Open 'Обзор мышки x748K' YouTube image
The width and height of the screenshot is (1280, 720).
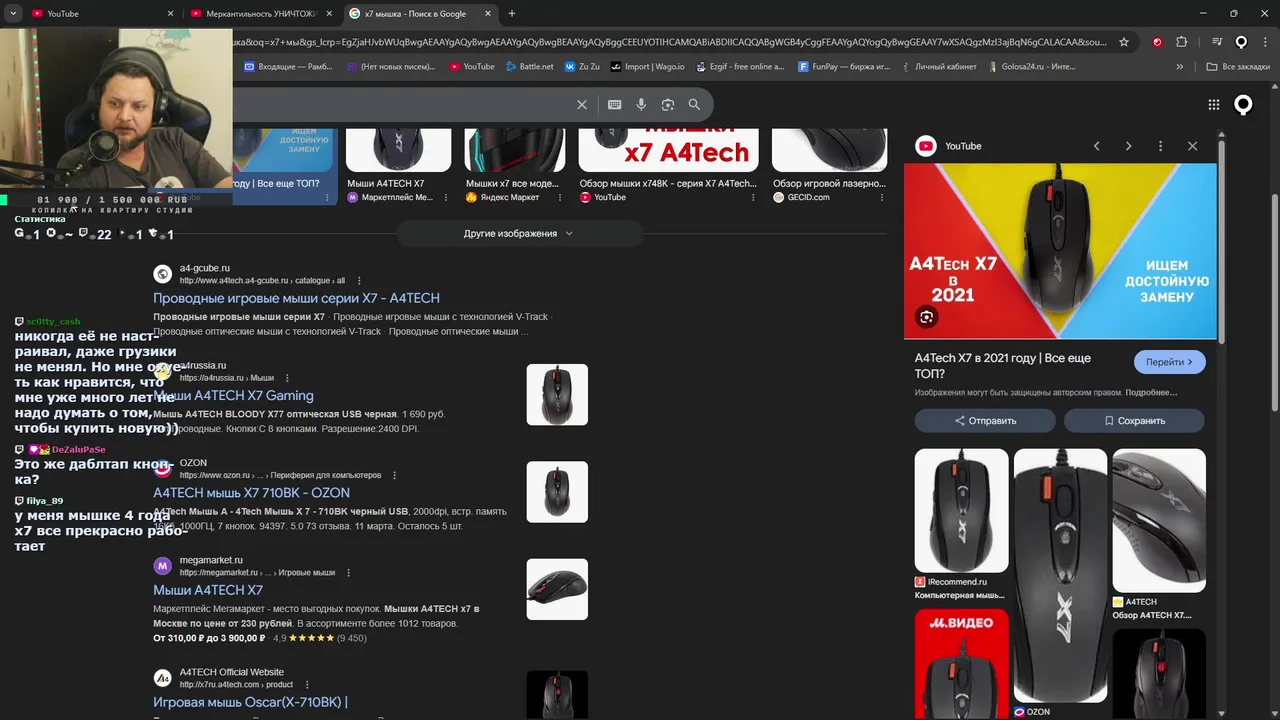(668, 150)
